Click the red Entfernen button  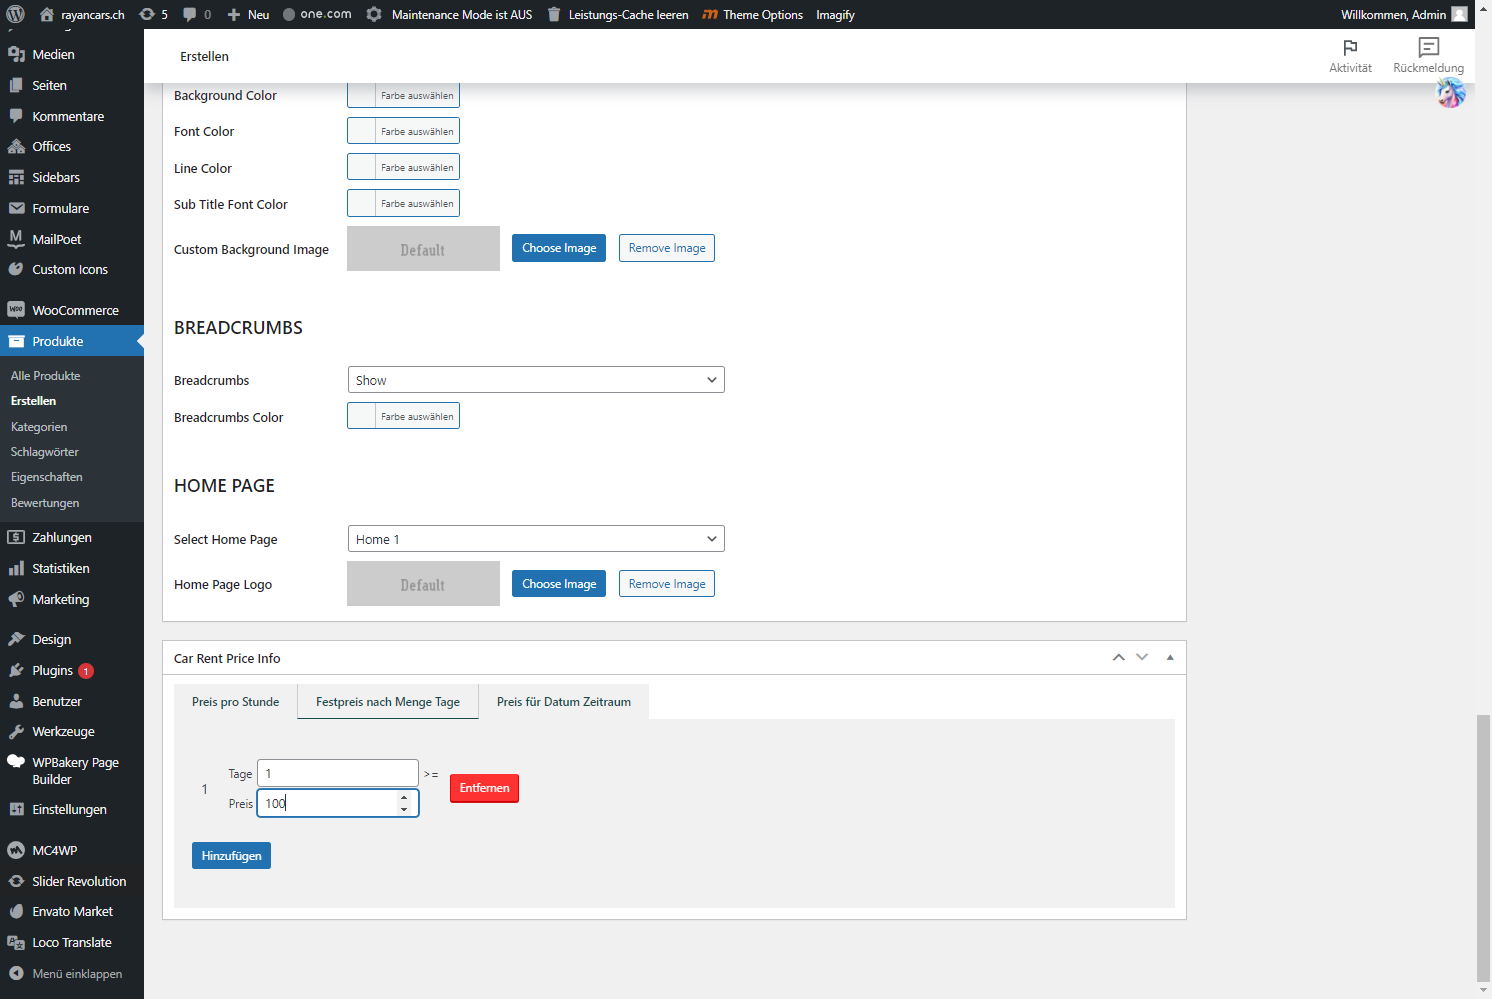point(484,788)
